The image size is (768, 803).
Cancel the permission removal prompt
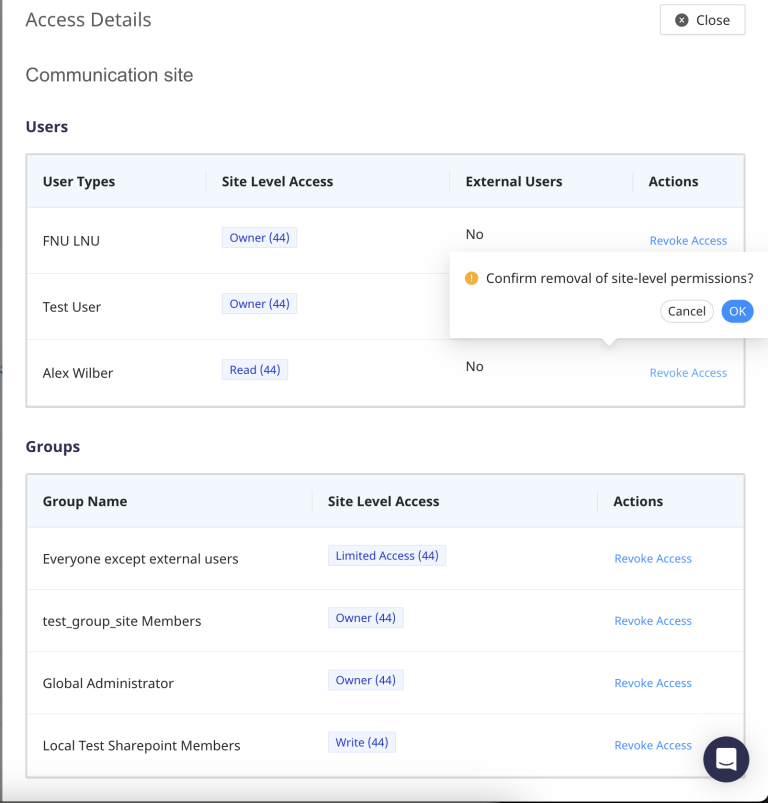pos(687,311)
